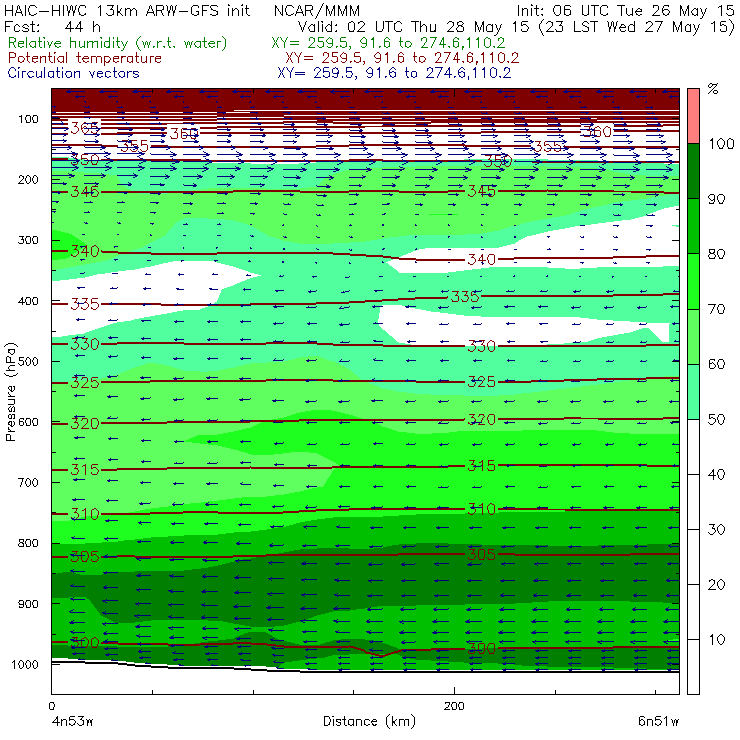Viewport: 740px width, 740px height.
Task: Click the 400 hPa pressure tick label
Action: (x=28, y=301)
